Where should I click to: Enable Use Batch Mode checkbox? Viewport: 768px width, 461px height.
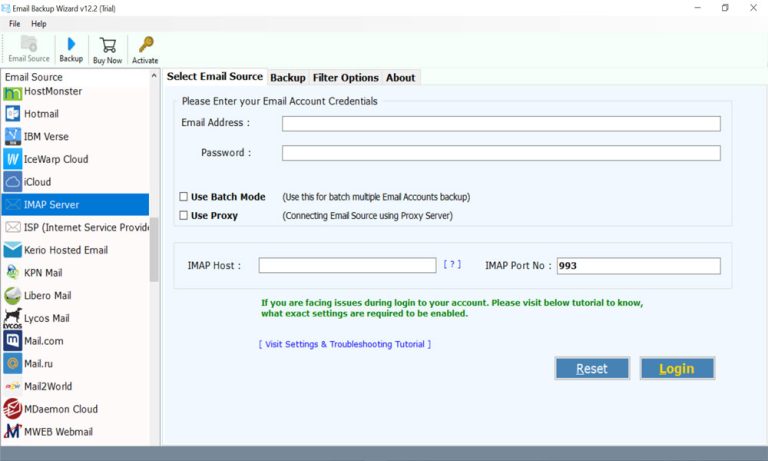[x=184, y=196]
